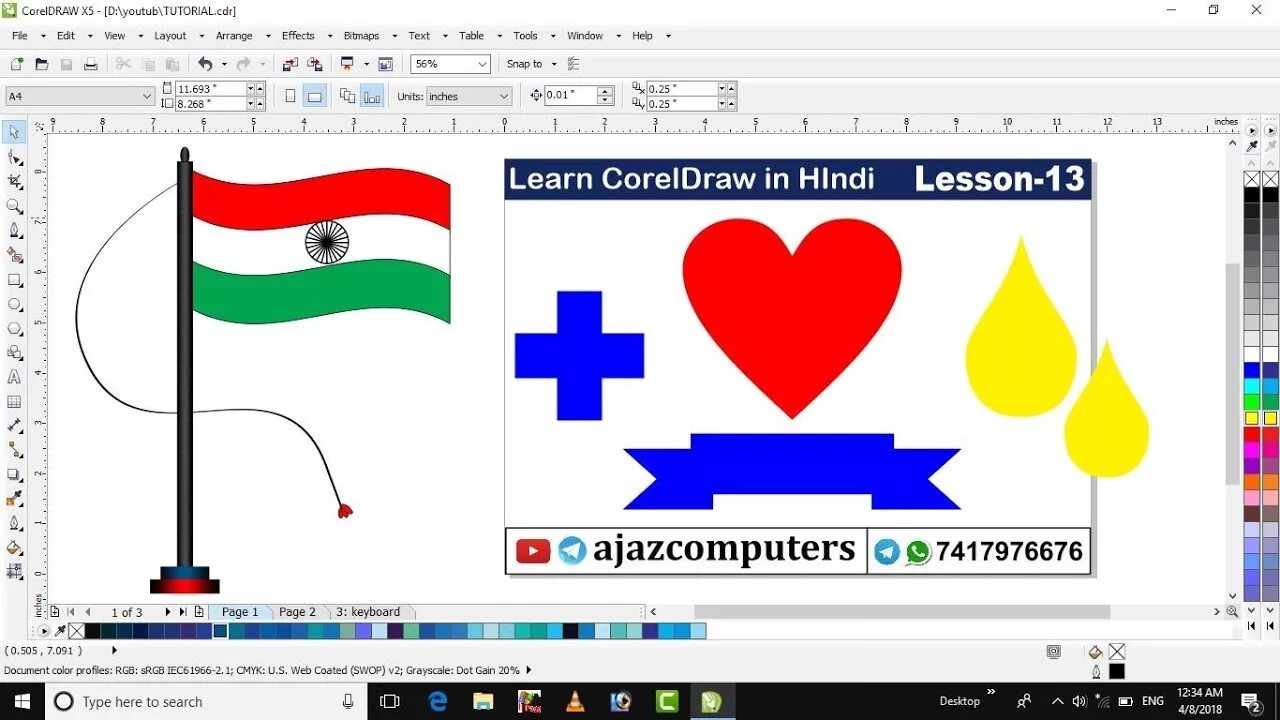1280x720 pixels.
Task: Toggle apply layout to current page
Action: click(372, 96)
